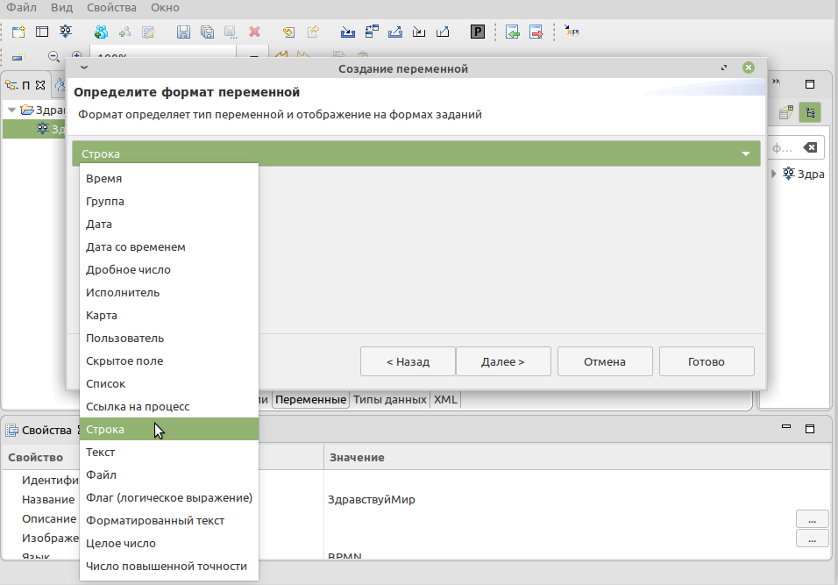Open the Файл menu
838x585 pixels.
pos(21,7)
